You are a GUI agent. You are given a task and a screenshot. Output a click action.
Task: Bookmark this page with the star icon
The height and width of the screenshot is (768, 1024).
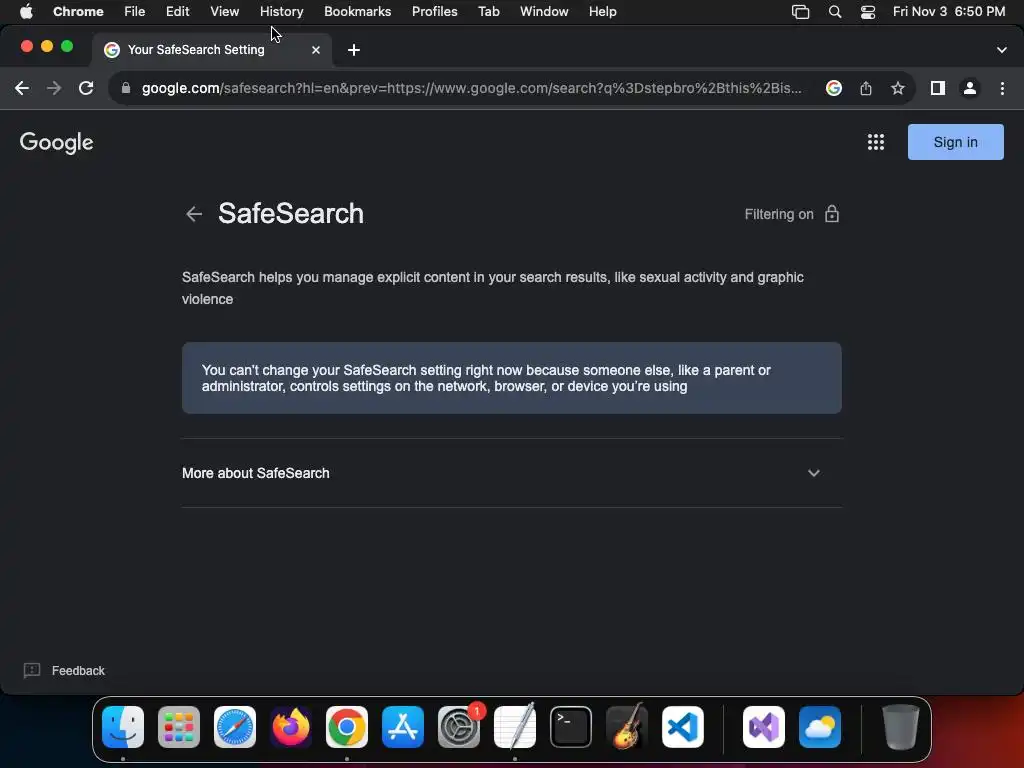pos(898,88)
